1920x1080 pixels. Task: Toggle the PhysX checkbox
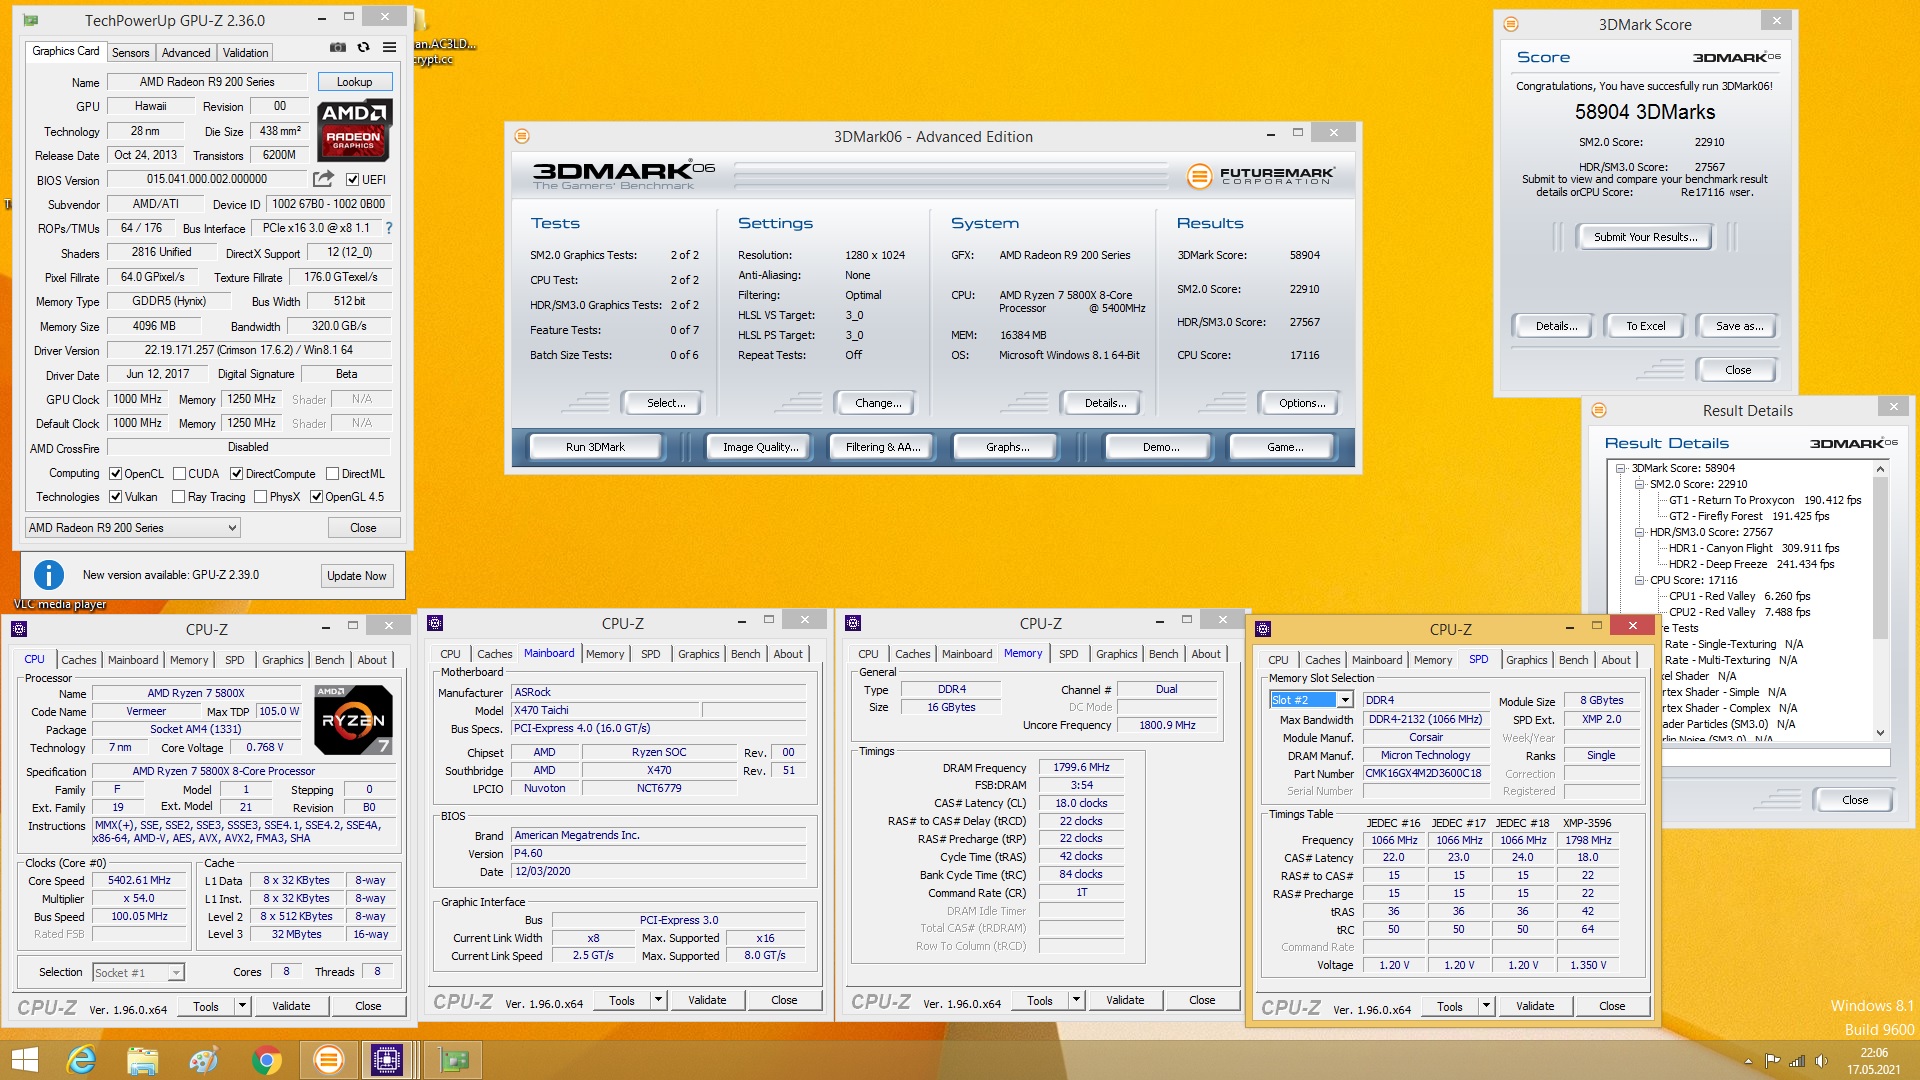[x=260, y=497]
